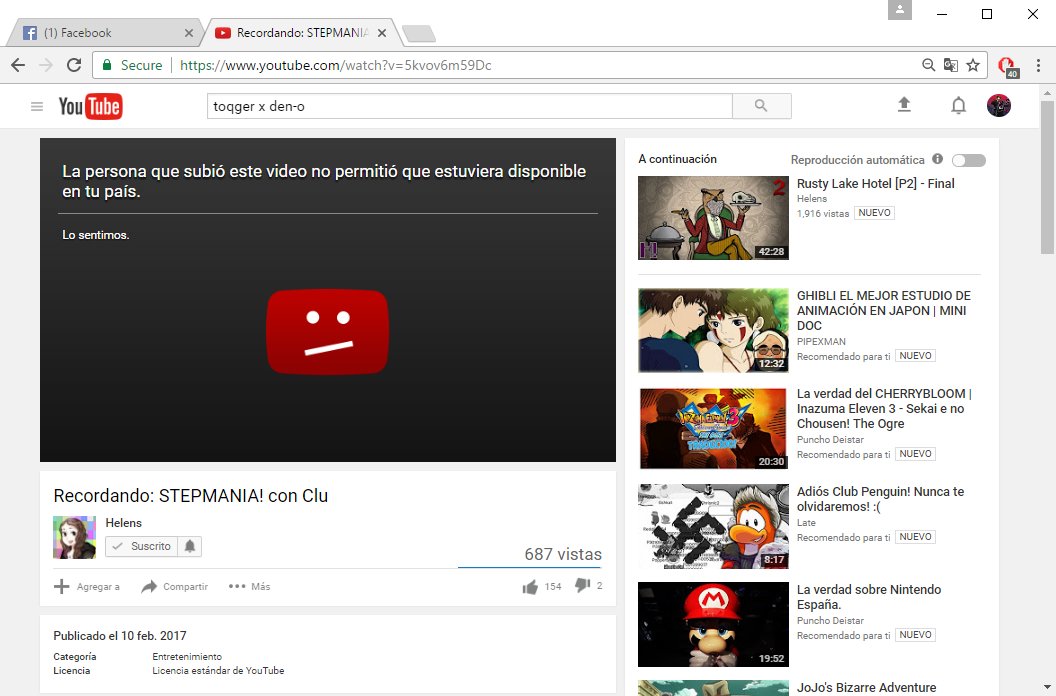
Task: Like the video with thumbs up
Action: (x=530, y=587)
